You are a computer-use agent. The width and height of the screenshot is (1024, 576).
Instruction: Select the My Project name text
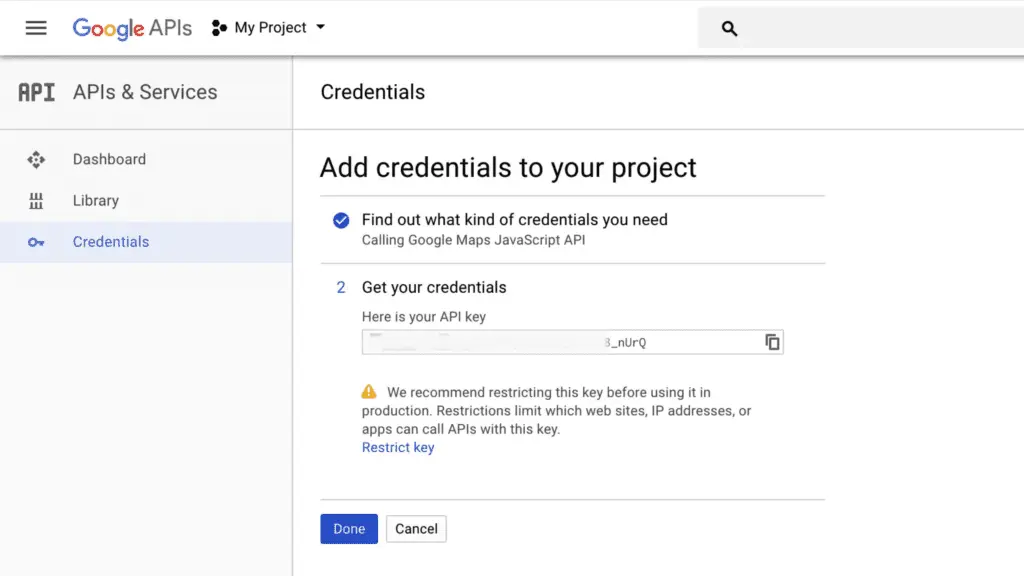(x=270, y=27)
